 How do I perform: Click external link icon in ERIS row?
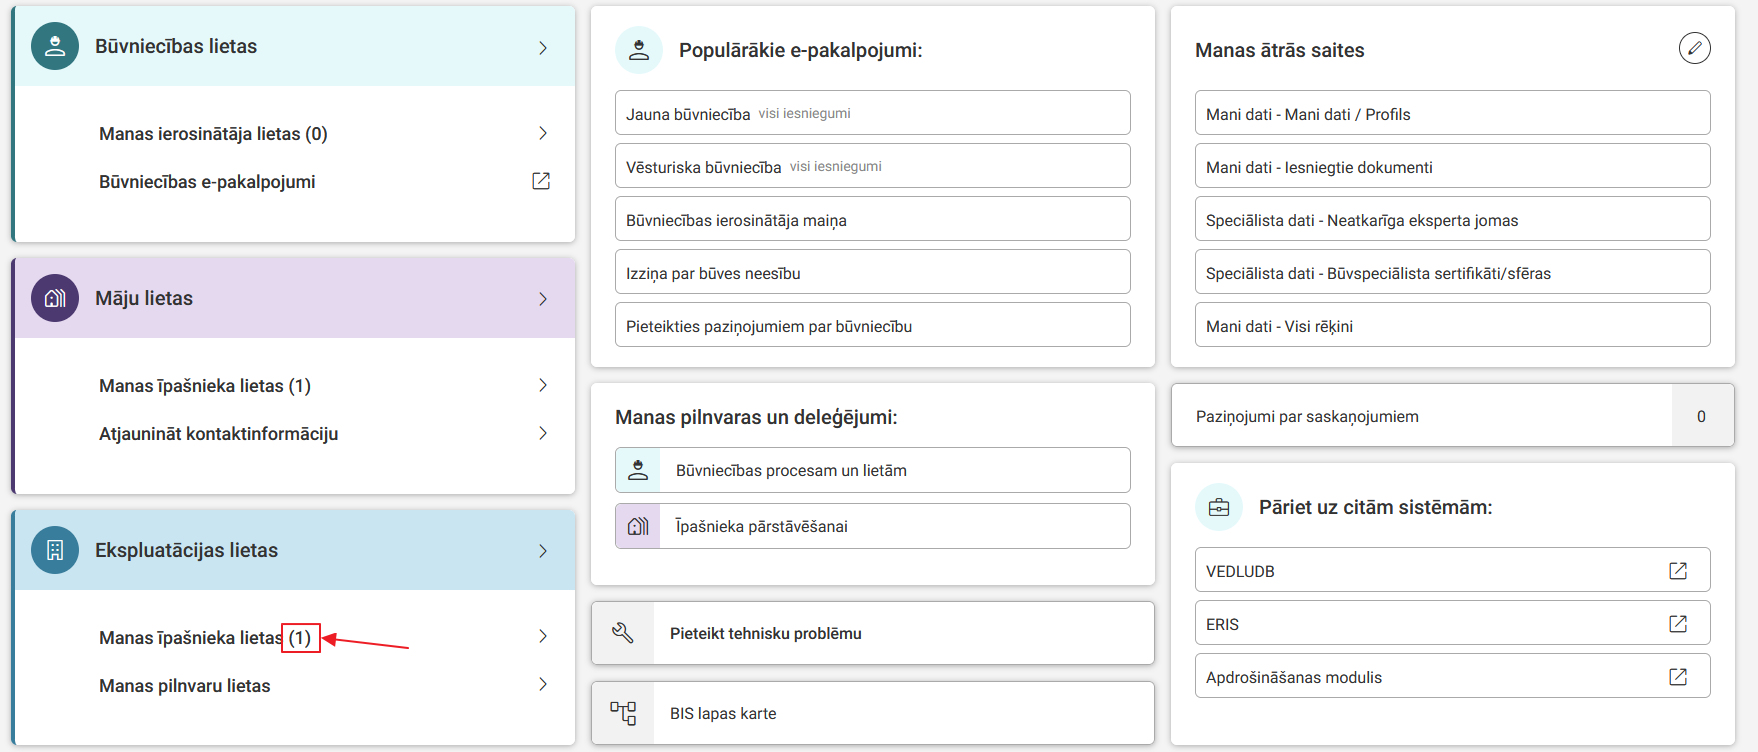pyautogui.click(x=1678, y=624)
